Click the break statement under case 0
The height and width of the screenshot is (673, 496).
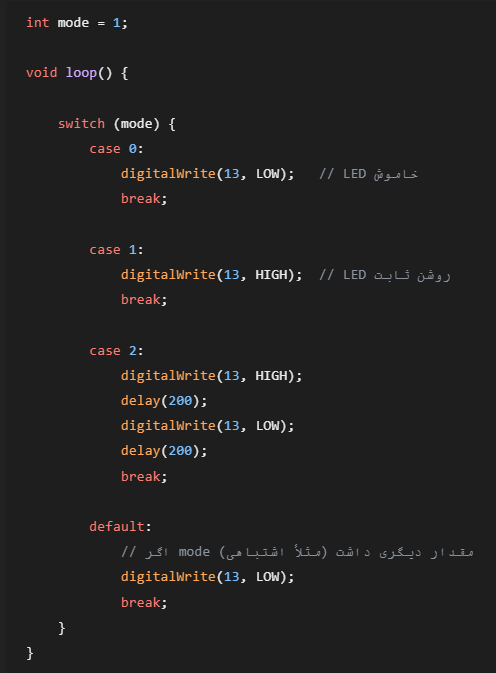[x=144, y=199]
